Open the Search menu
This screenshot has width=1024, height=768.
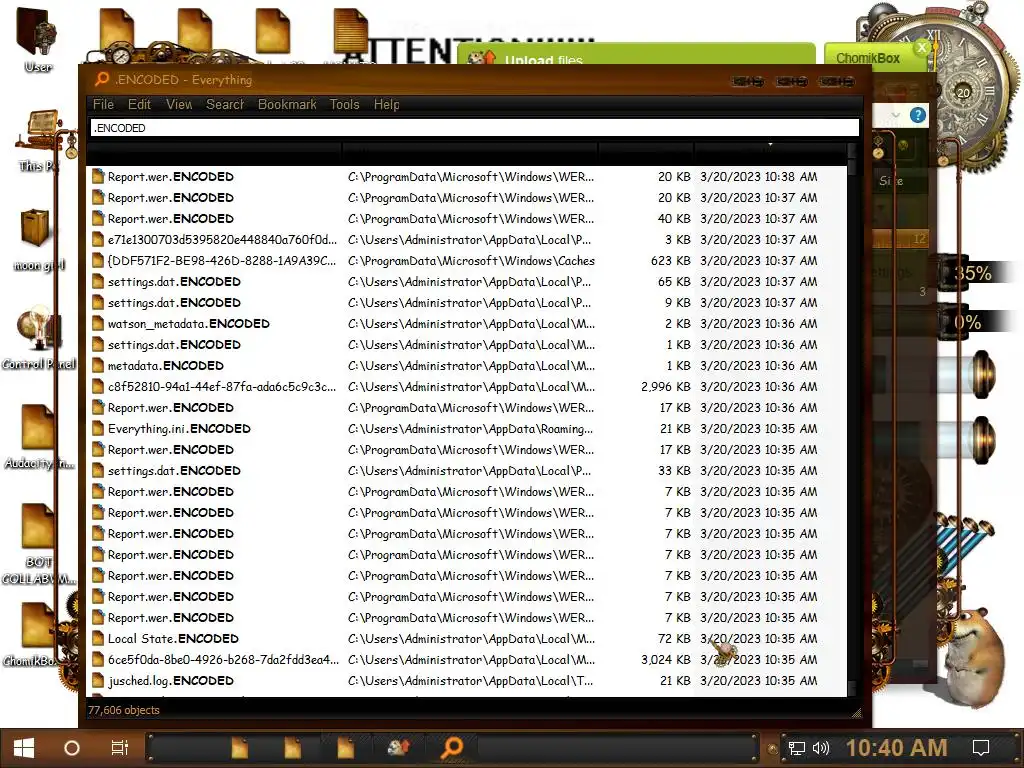point(225,104)
